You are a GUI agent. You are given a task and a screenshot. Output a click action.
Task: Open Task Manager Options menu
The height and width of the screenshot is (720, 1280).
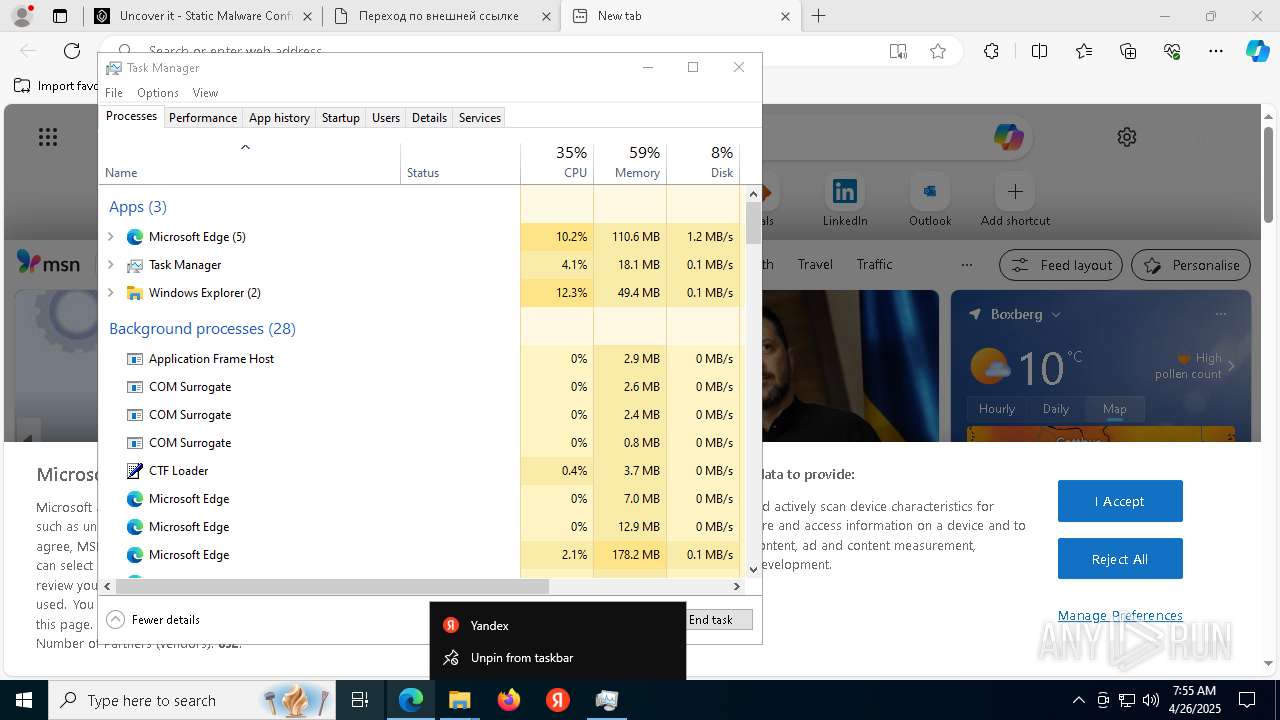[158, 92]
